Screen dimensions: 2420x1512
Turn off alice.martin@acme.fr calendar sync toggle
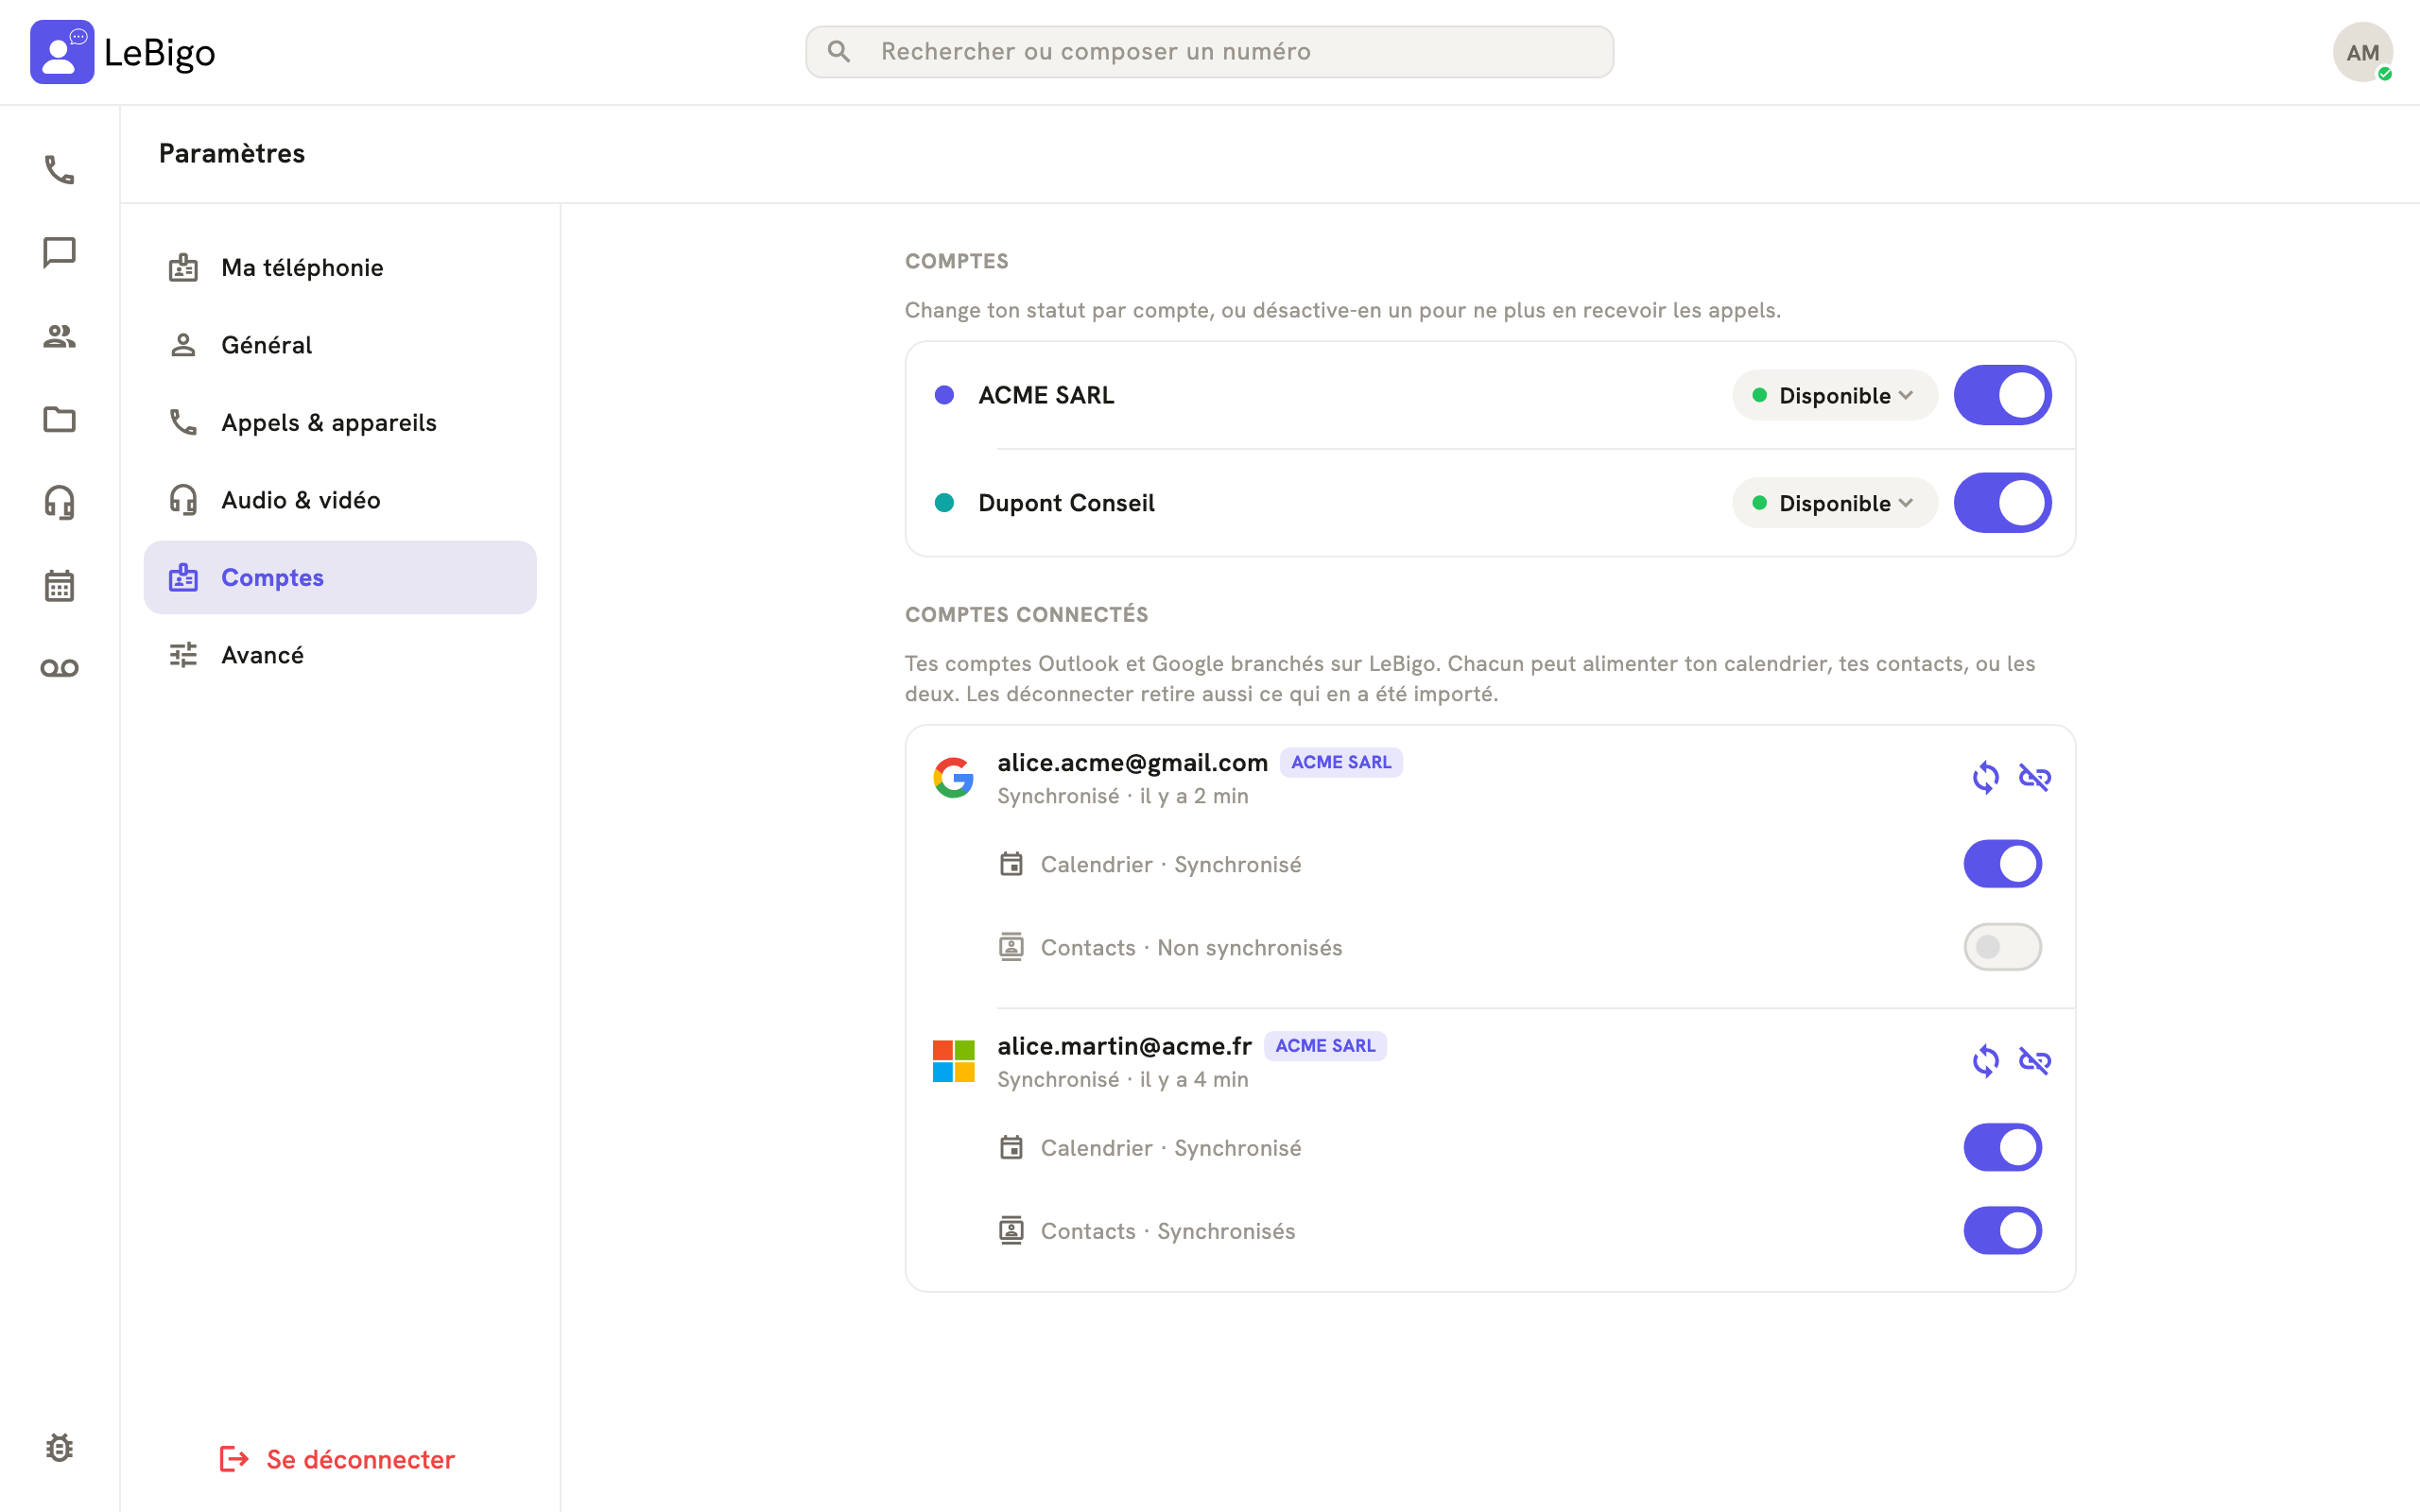pyautogui.click(x=2002, y=1147)
